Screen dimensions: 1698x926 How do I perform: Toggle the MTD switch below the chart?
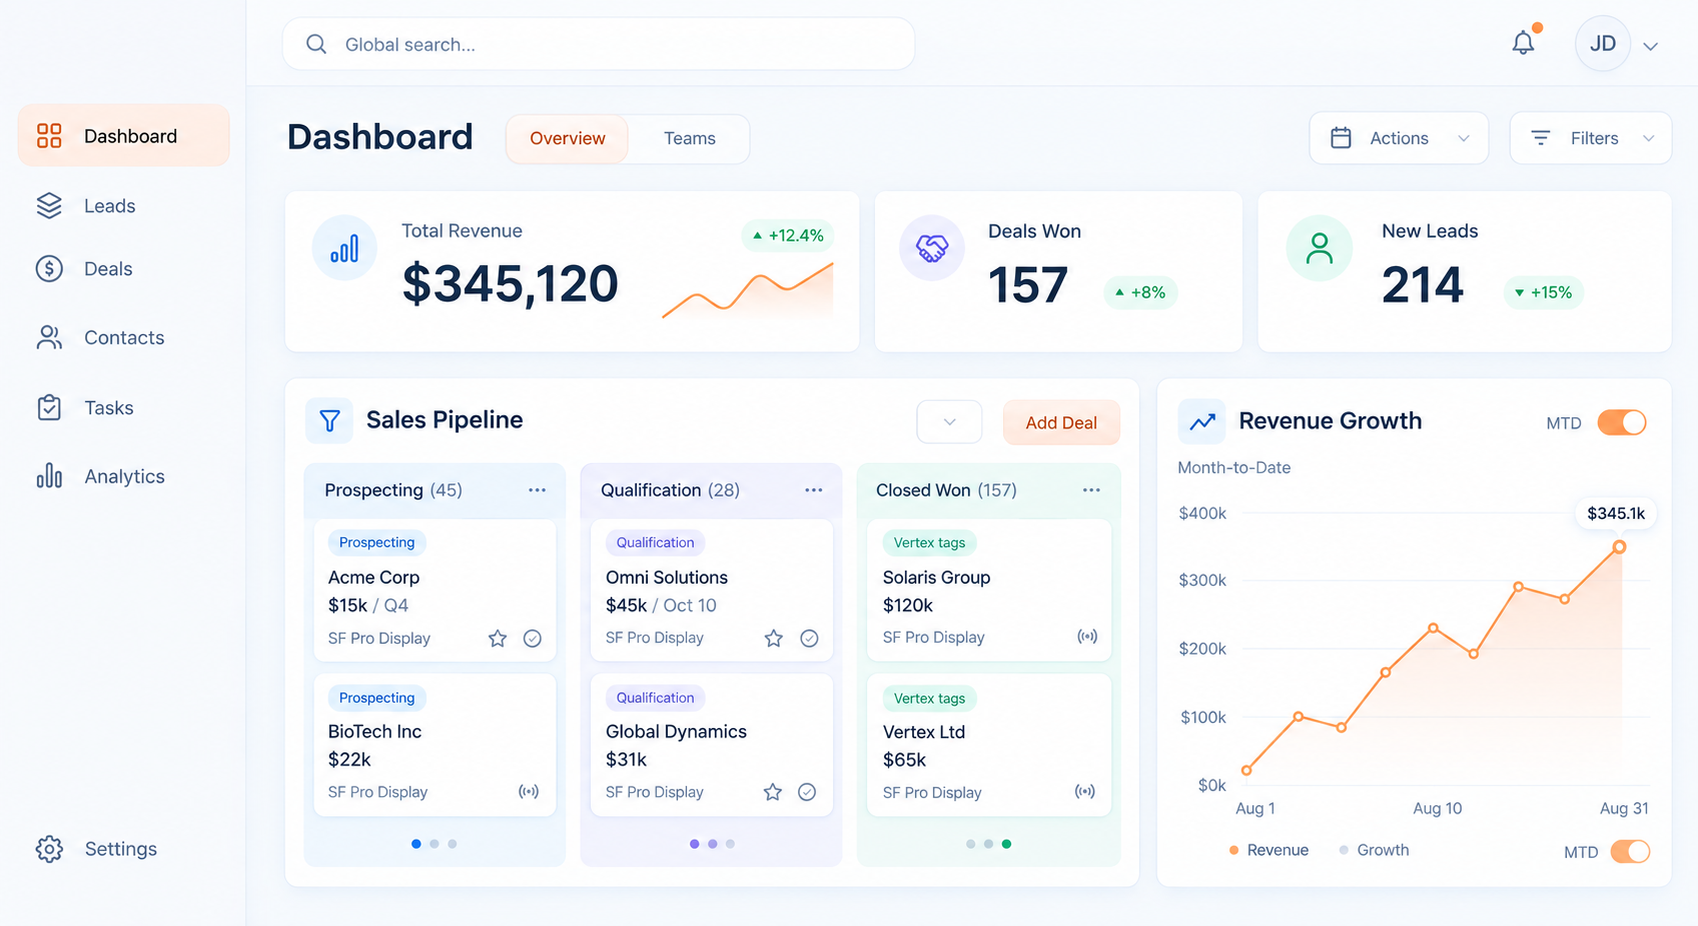click(x=1630, y=851)
